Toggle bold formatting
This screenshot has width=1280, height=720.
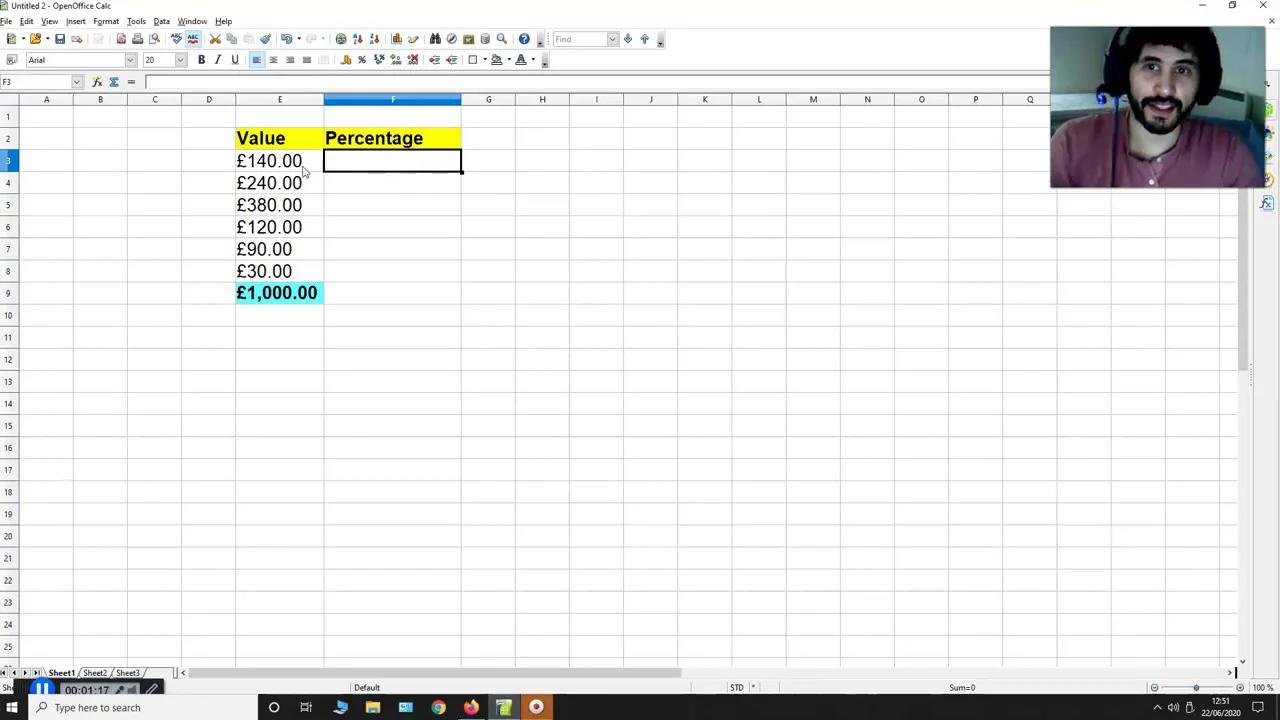click(x=201, y=60)
